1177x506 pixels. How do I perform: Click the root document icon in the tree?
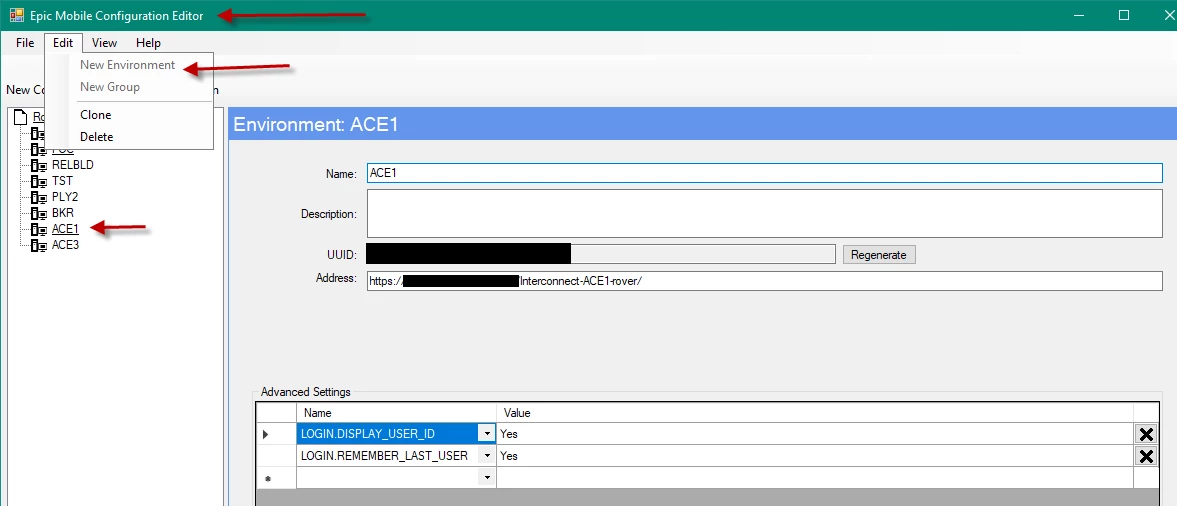(21, 117)
